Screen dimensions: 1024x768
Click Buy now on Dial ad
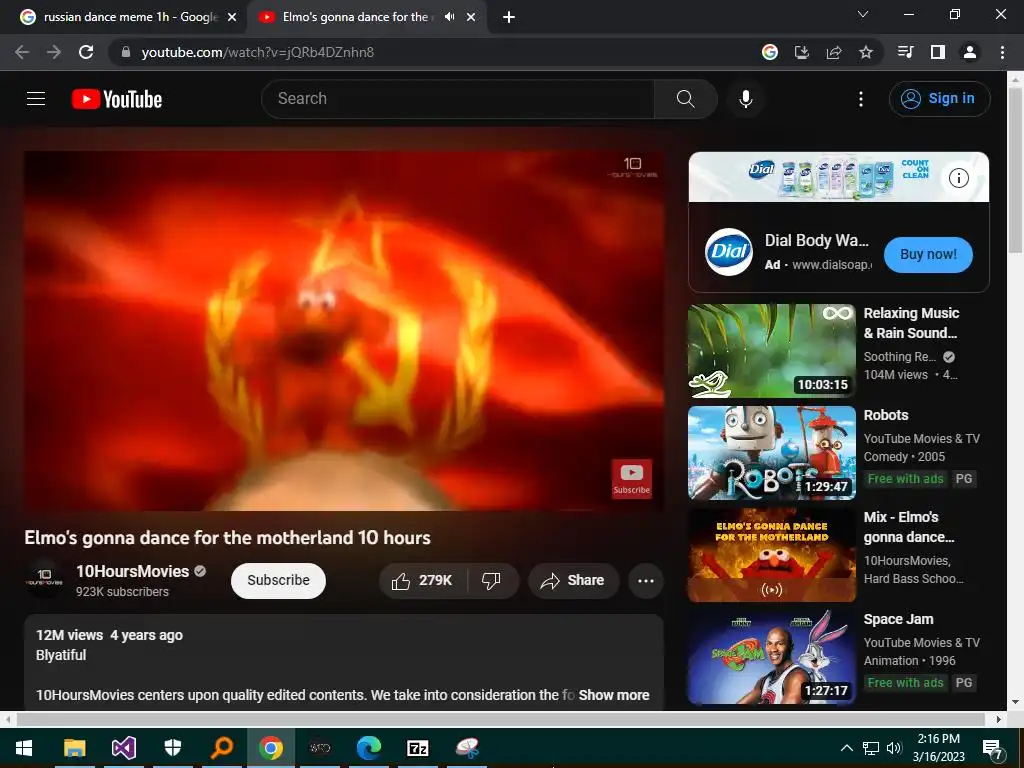[928, 255]
